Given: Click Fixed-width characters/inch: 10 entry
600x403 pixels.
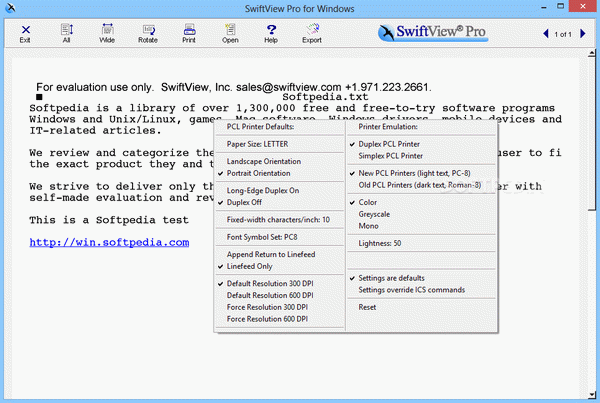Looking at the screenshot, I should [x=280, y=220].
